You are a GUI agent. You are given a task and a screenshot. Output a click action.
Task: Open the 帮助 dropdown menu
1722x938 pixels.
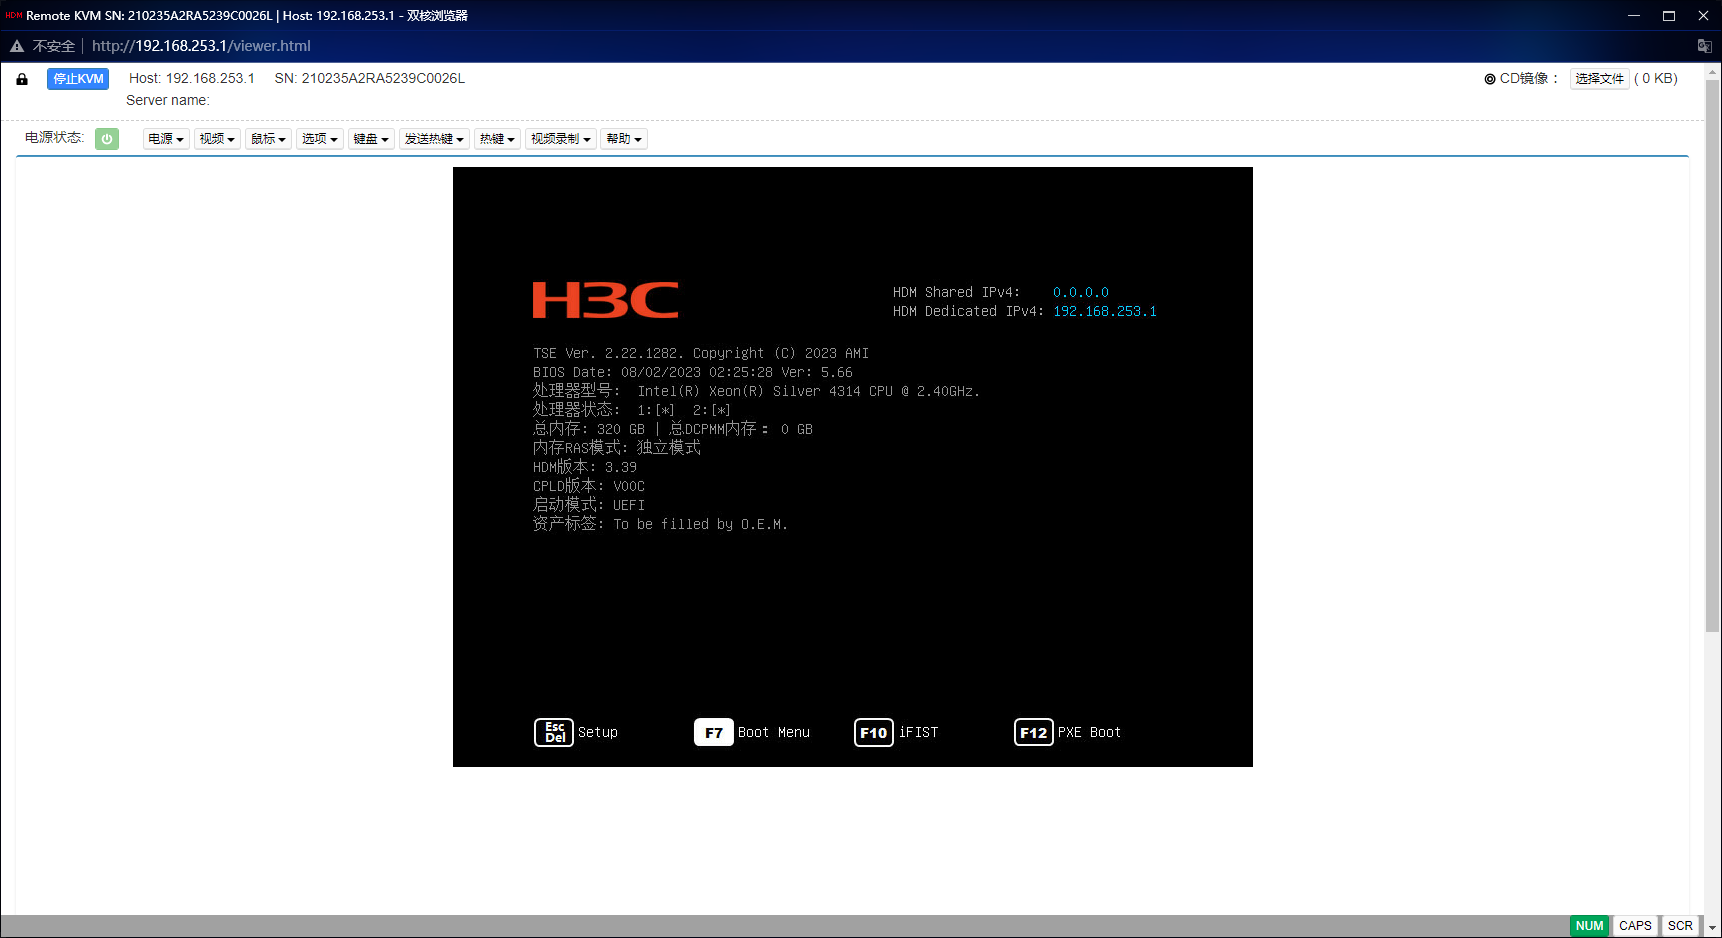(x=624, y=139)
